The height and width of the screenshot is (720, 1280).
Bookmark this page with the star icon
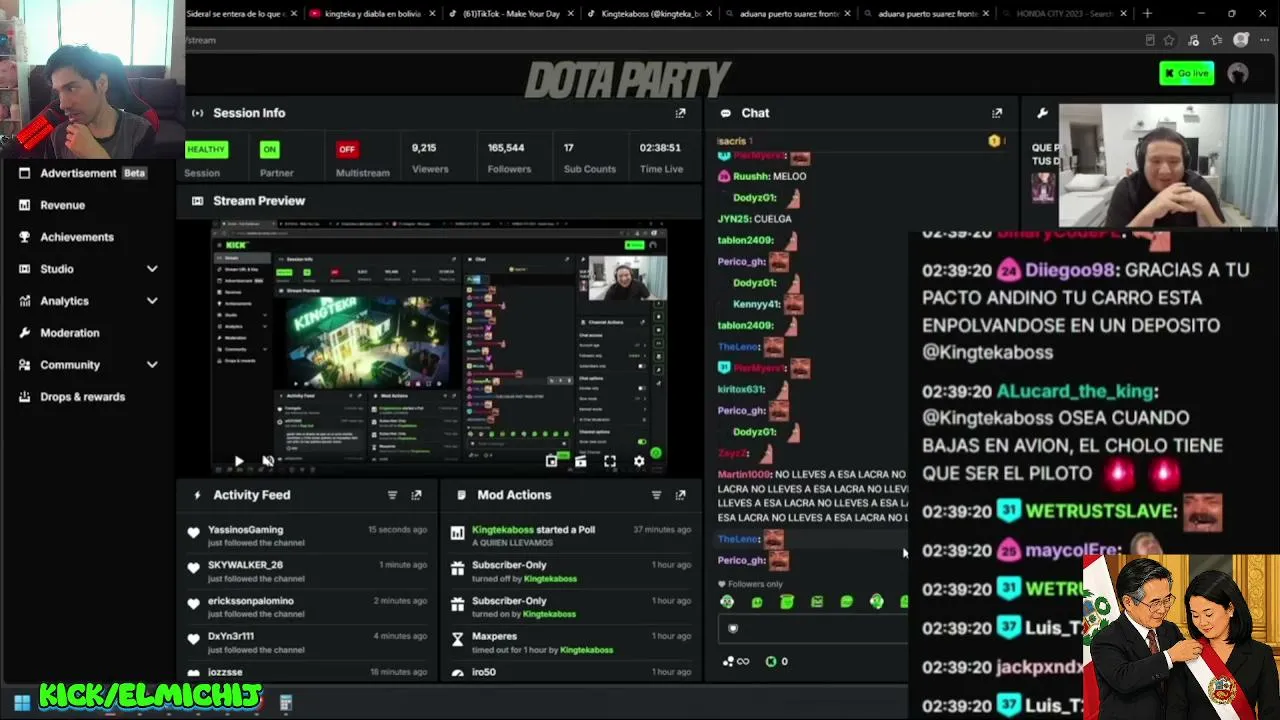coord(1169,40)
